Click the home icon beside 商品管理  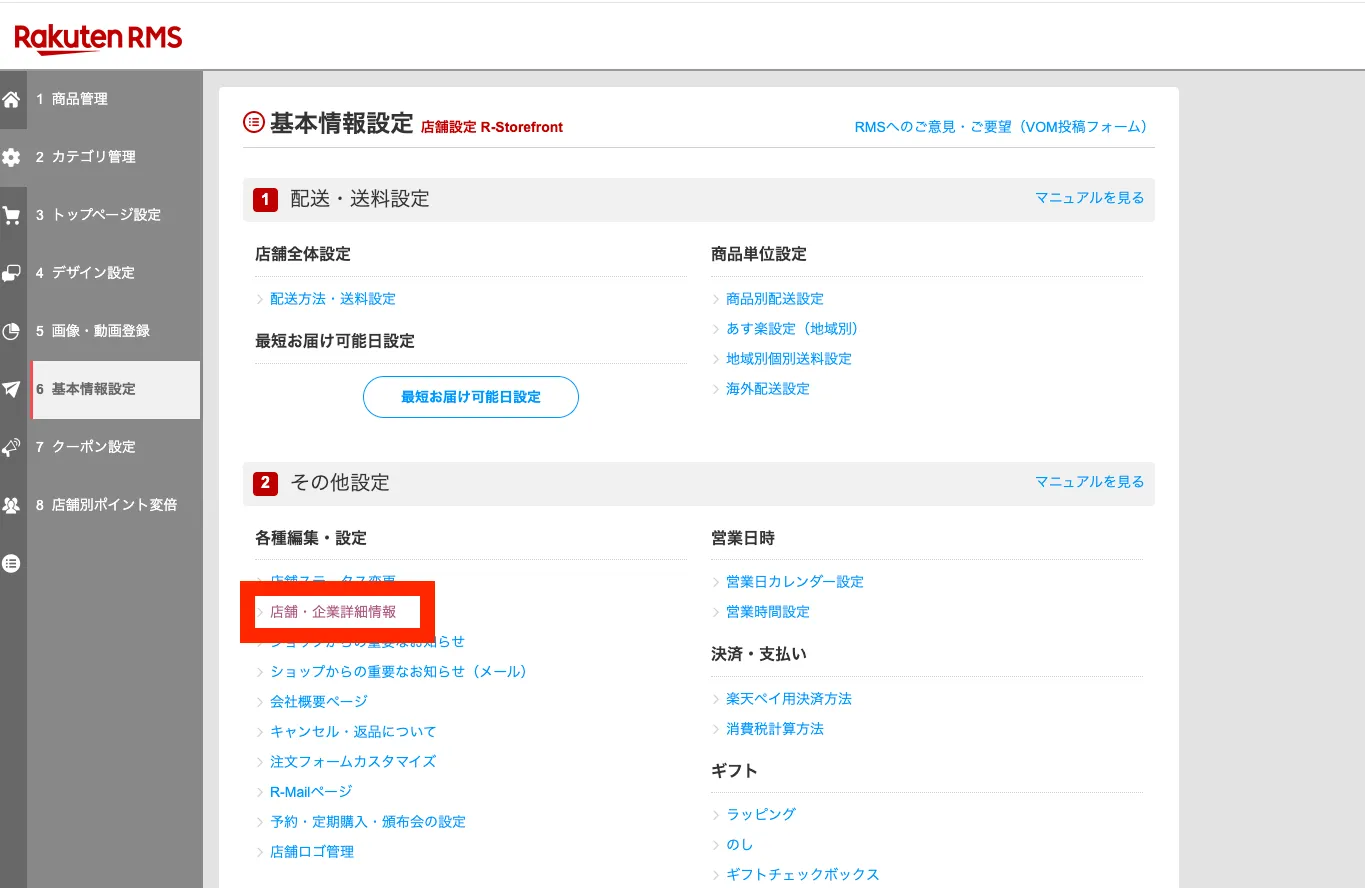click(x=11, y=99)
